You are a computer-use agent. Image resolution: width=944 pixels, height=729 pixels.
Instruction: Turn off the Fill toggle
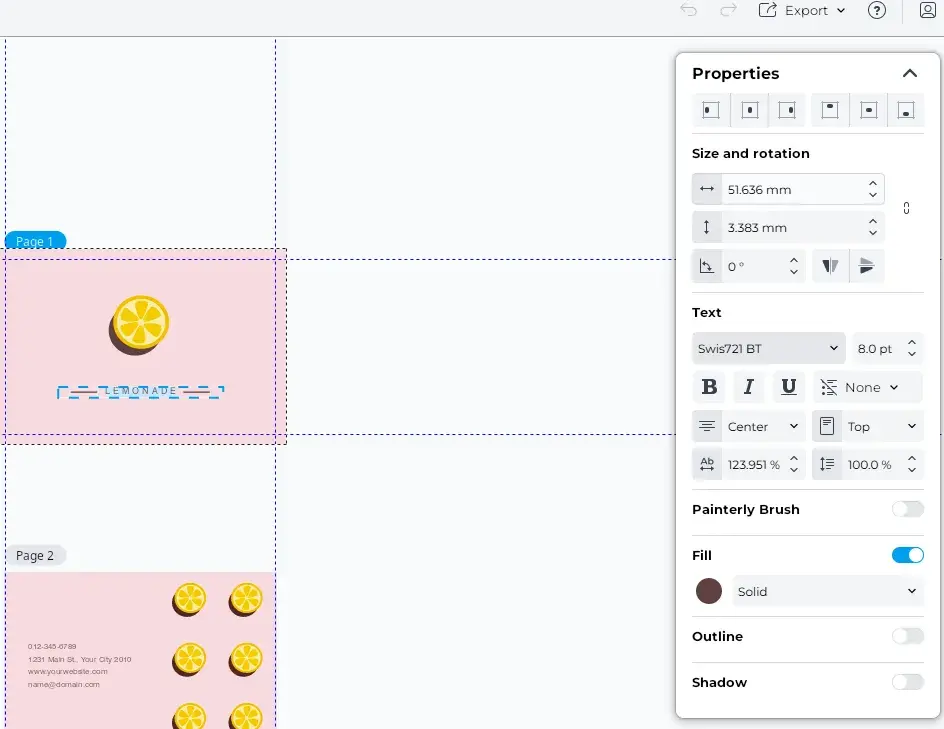[907, 555]
